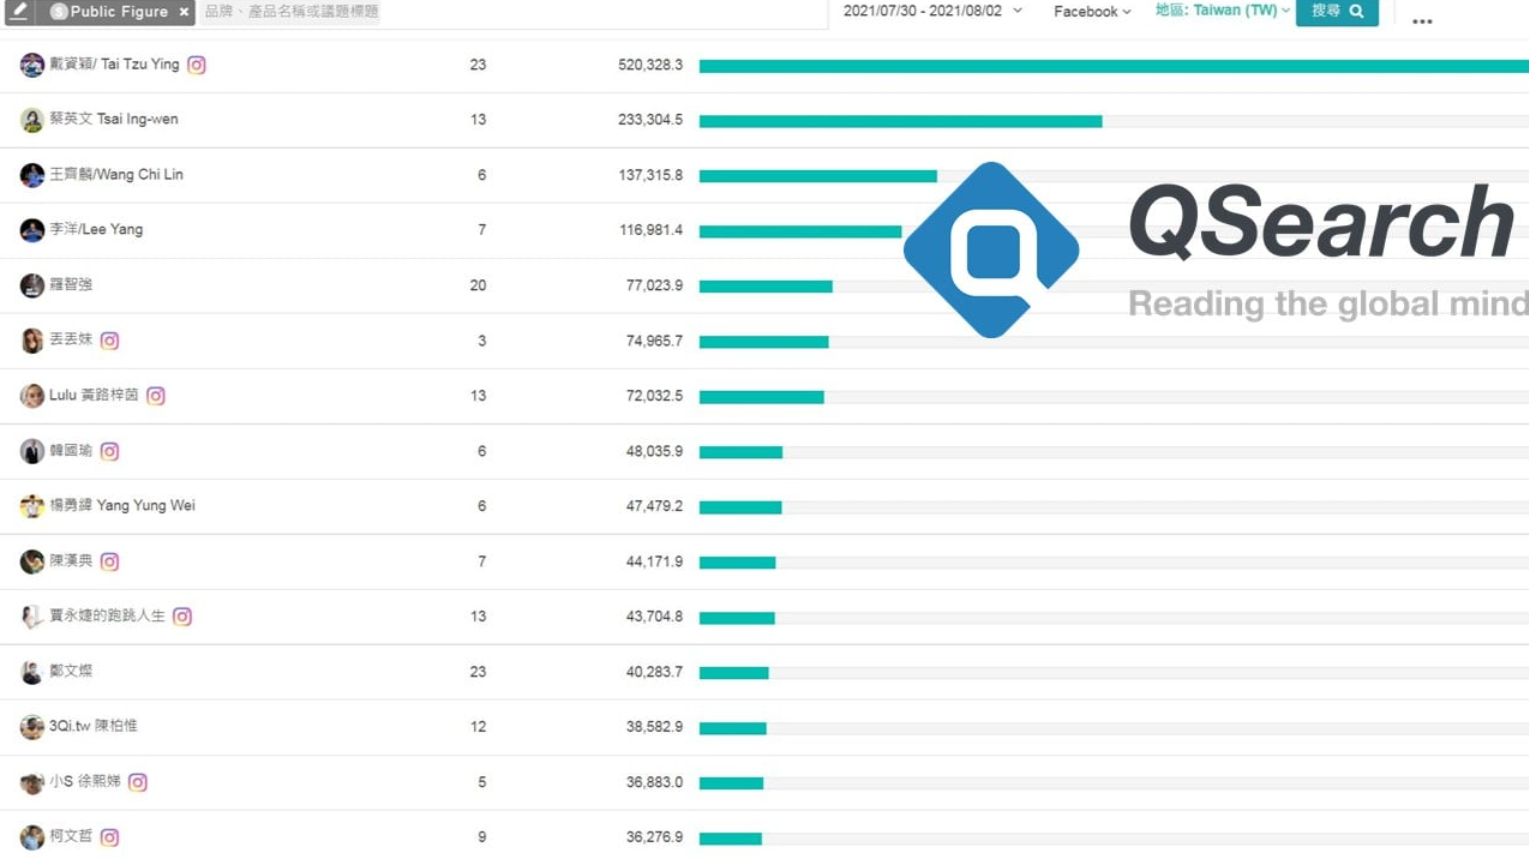Open the date range dropdown

click(932, 11)
